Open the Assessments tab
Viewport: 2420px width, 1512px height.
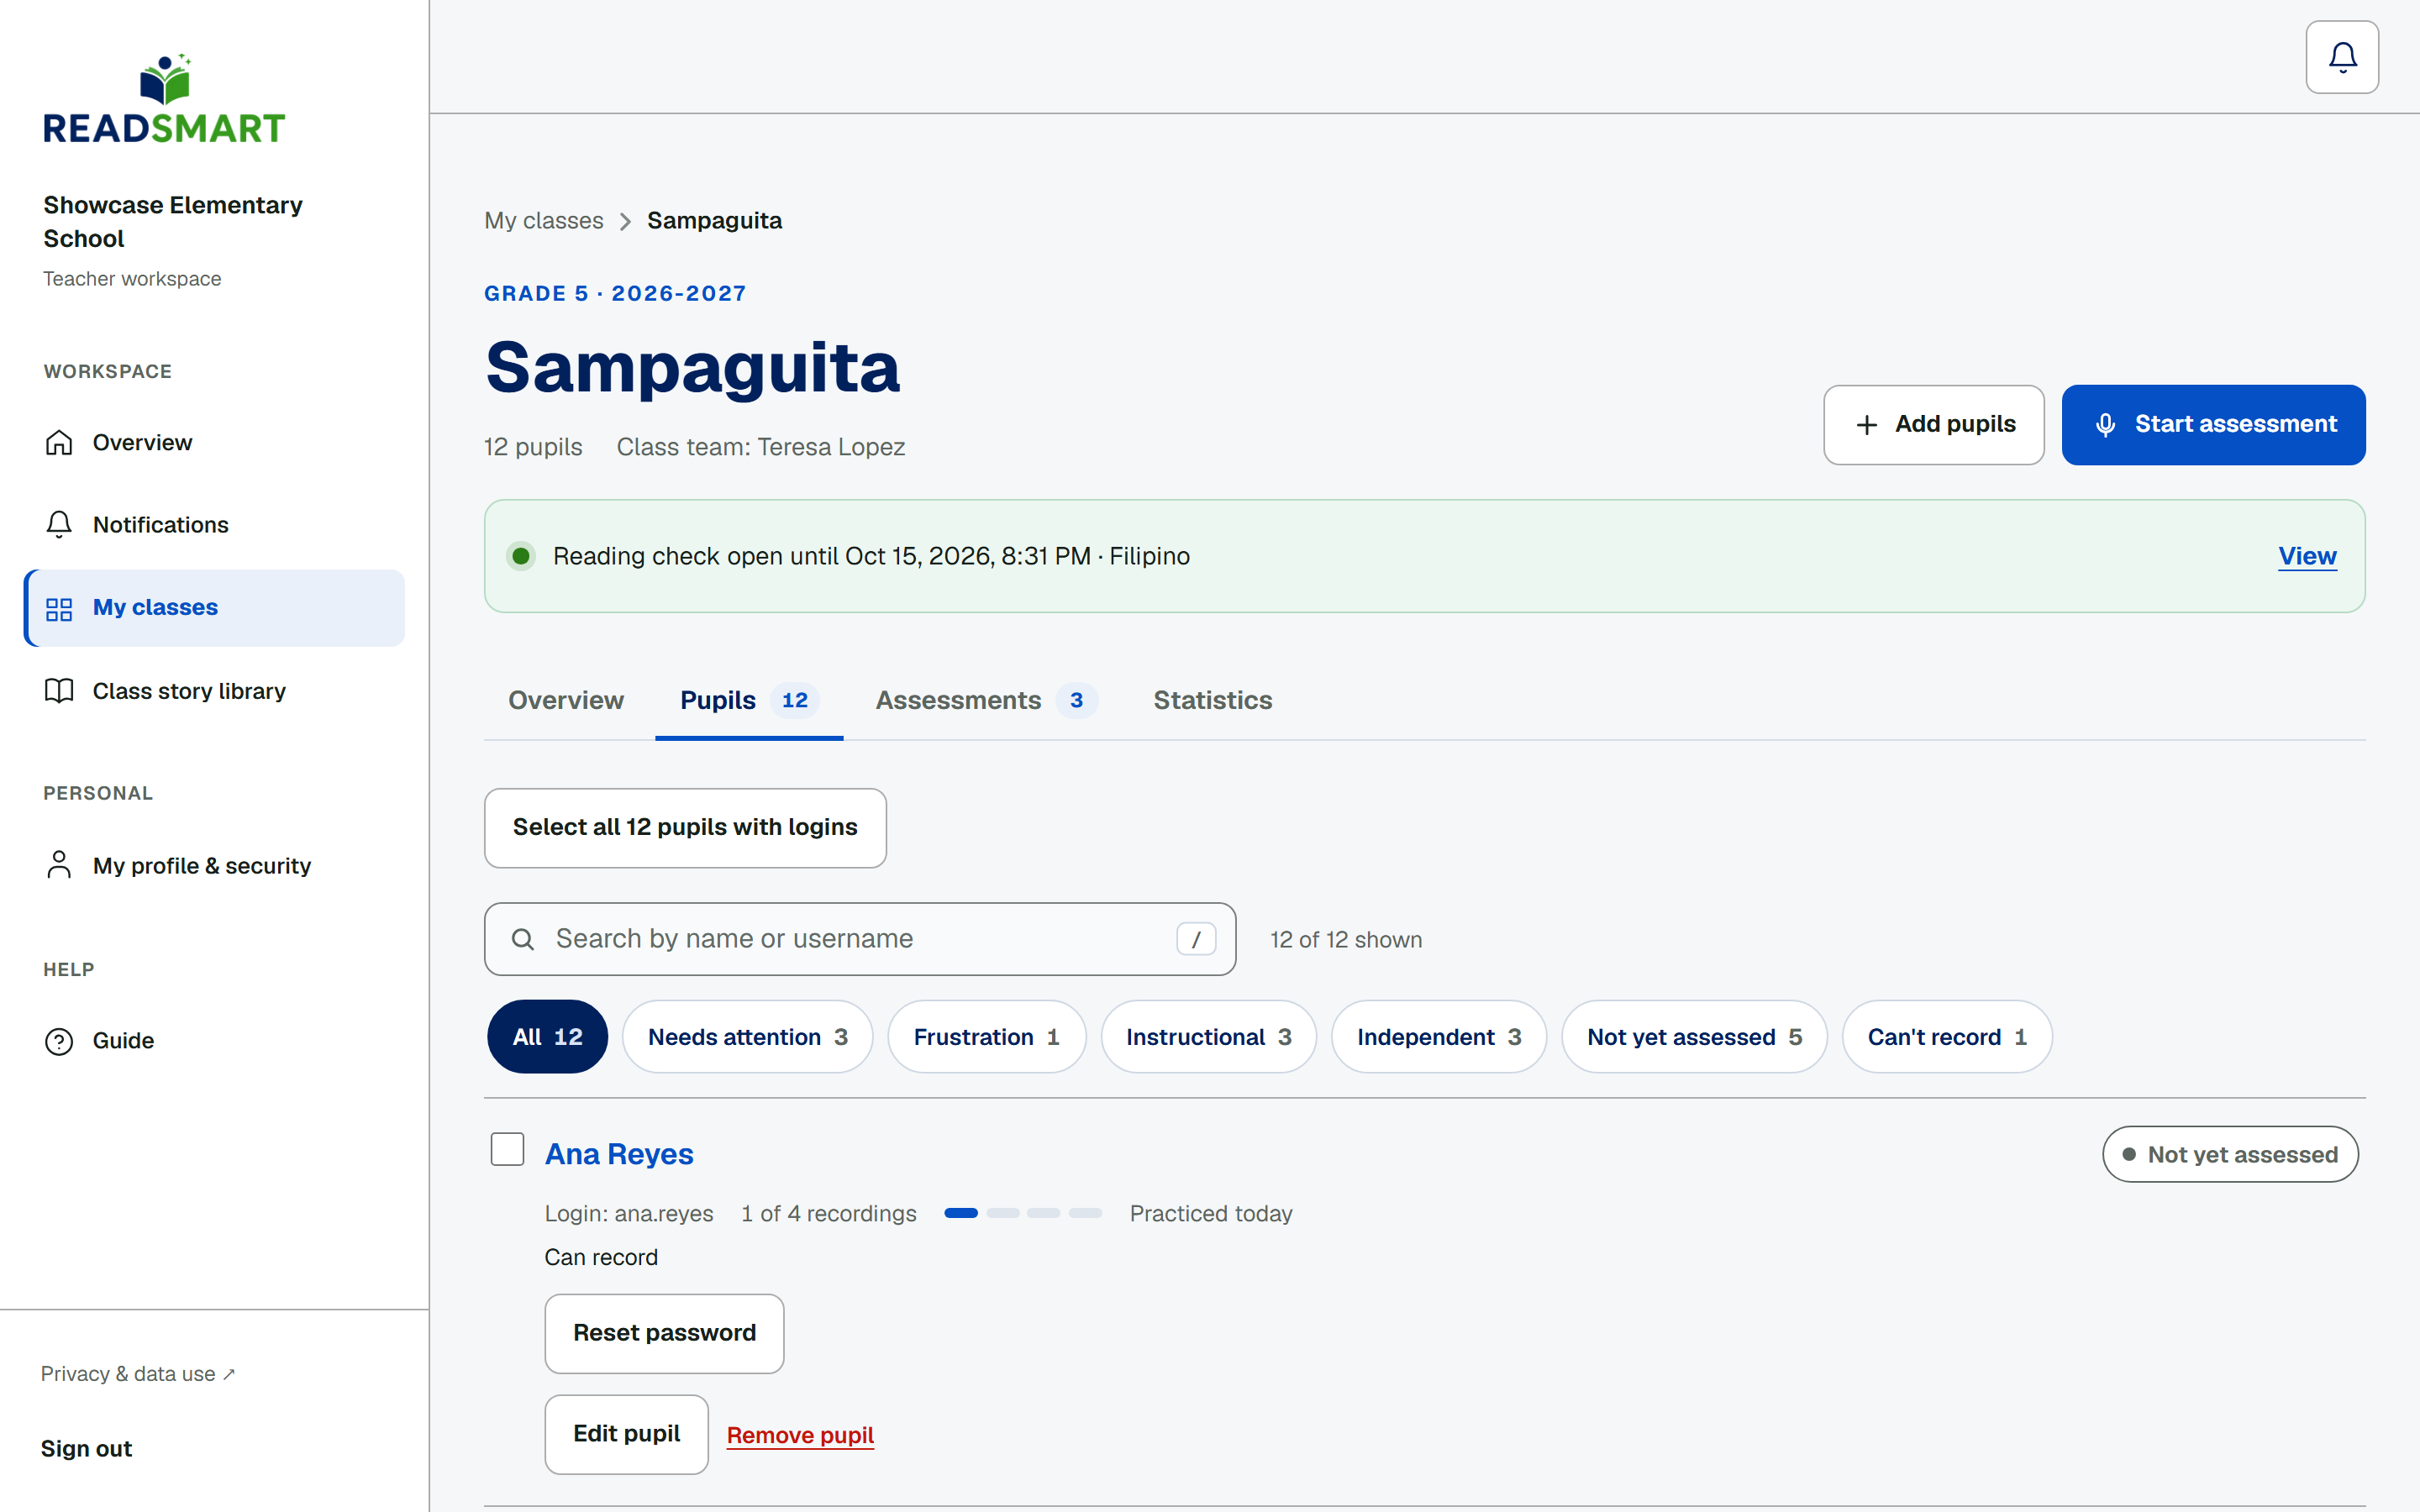click(986, 701)
